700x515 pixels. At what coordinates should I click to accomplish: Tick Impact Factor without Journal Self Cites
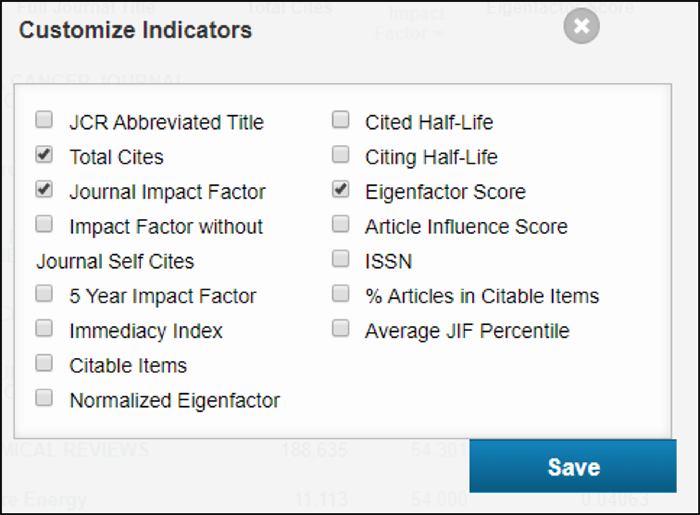(x=44, y=224)
